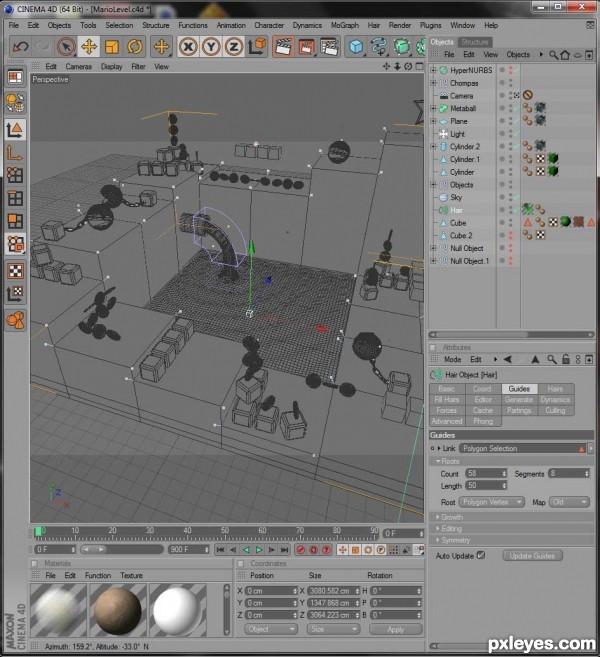Click the record keyframe button
The height and width of the screenshot is (657, 600).
point(300,550)
